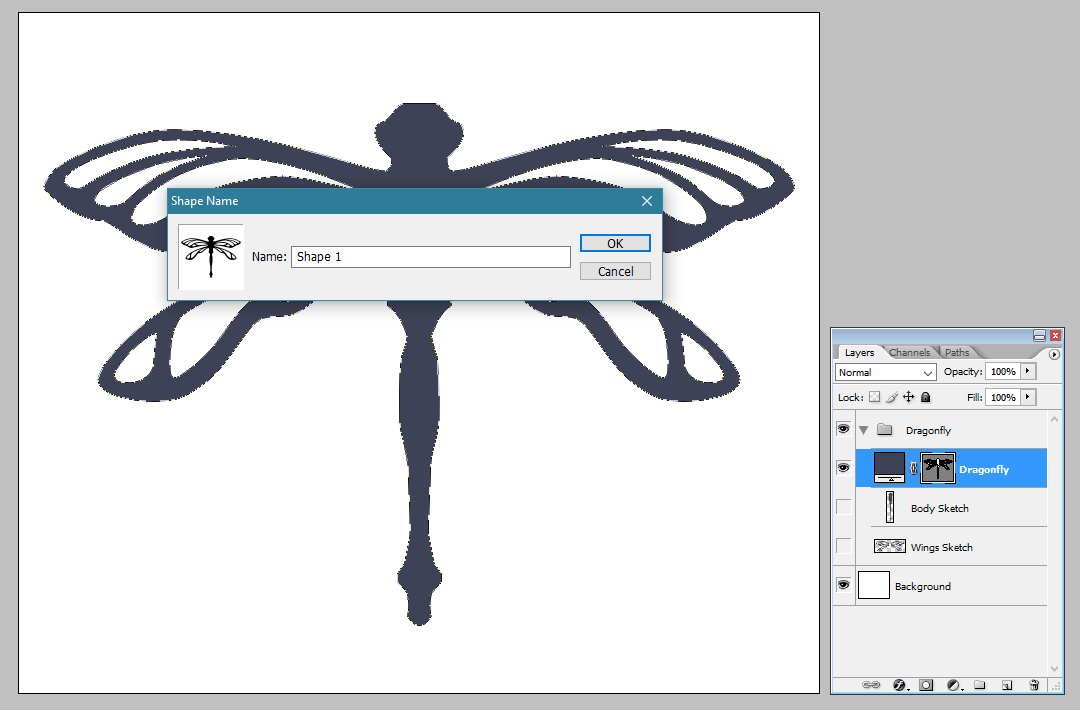1080x710 pixels.
Task: Switch to the Channels tab
Action: (909, 352)
